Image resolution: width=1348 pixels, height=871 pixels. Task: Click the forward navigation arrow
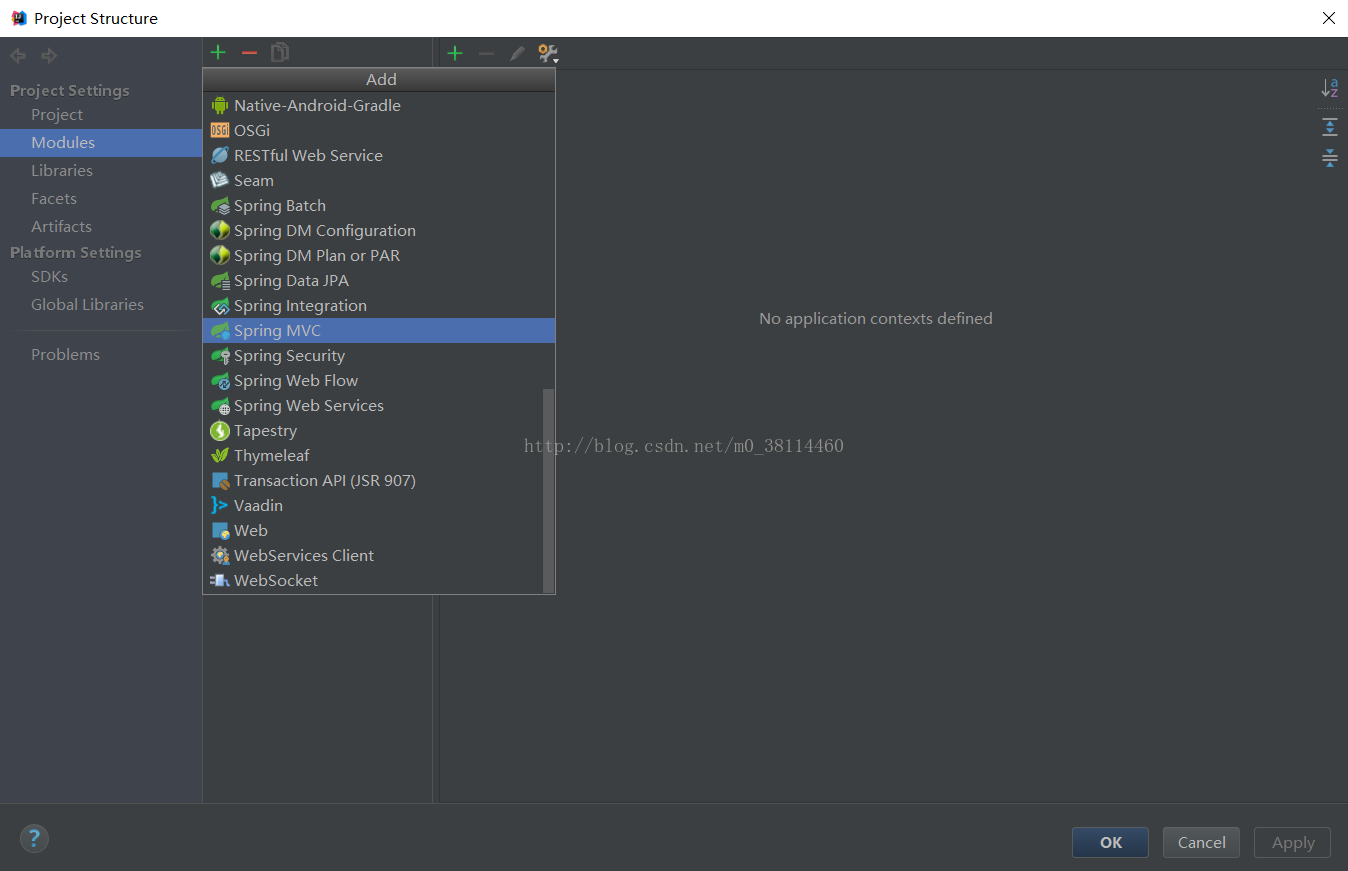coord(48,56)
